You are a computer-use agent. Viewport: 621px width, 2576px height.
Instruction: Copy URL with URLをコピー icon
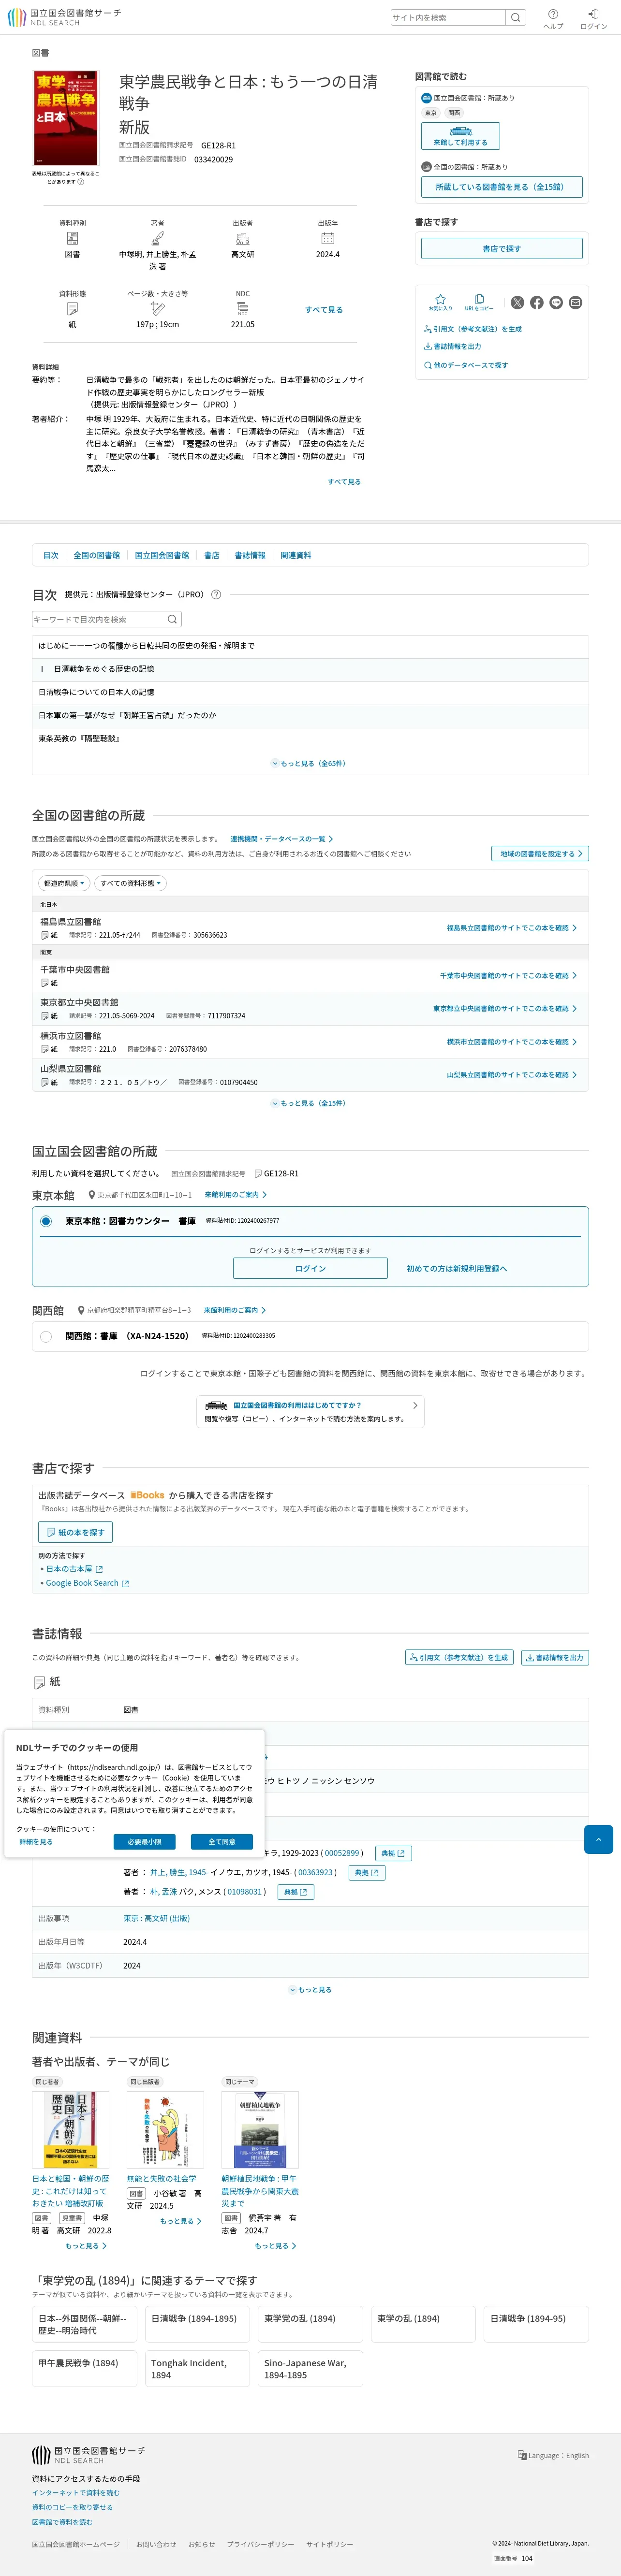click(479, 302)
